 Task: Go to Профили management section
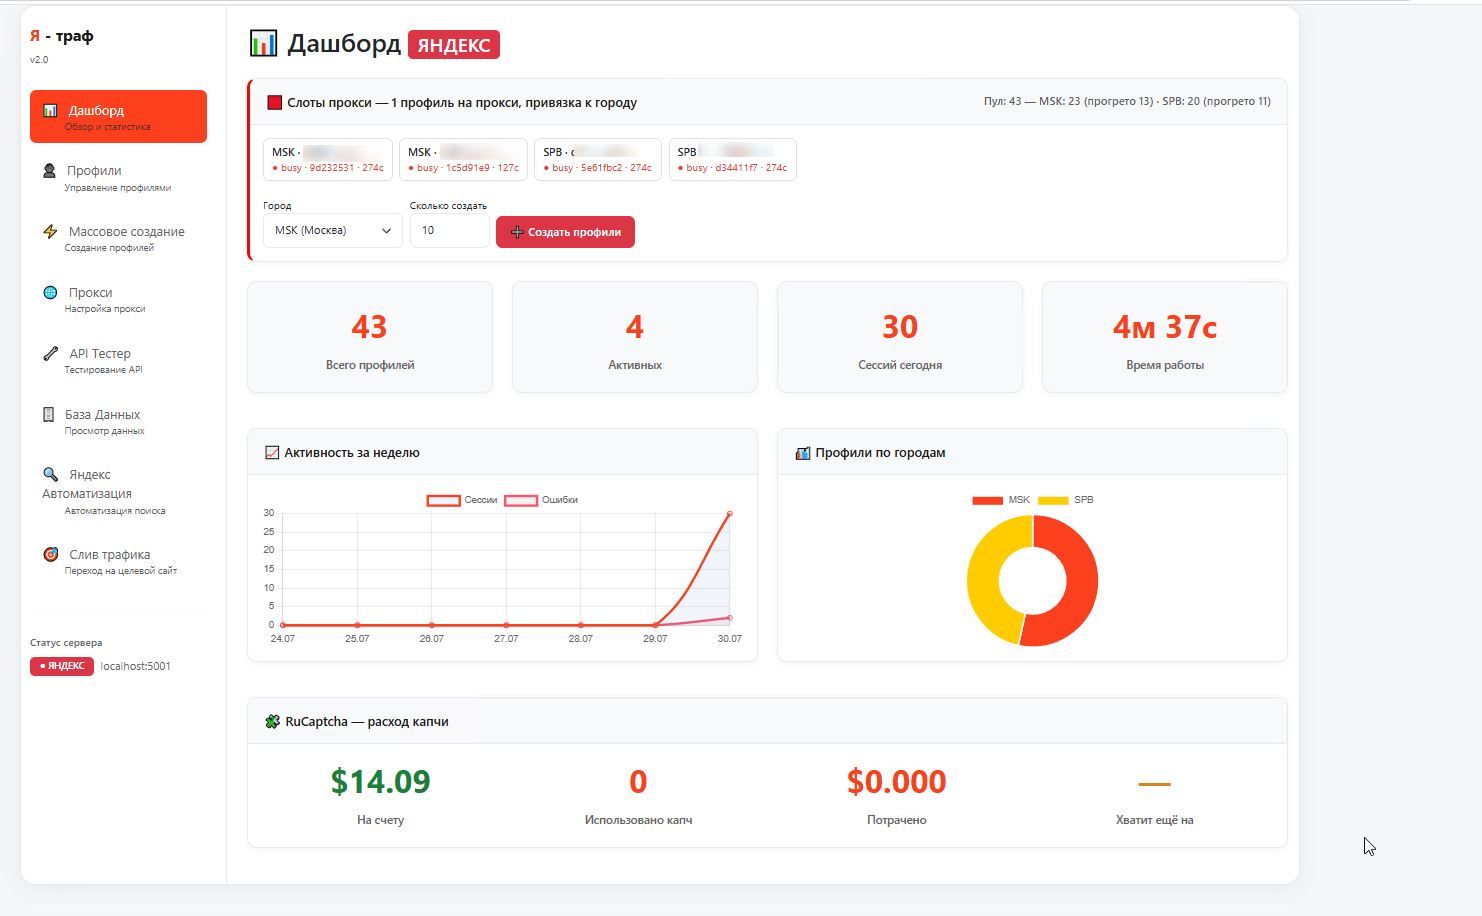(x=118, y=177)
